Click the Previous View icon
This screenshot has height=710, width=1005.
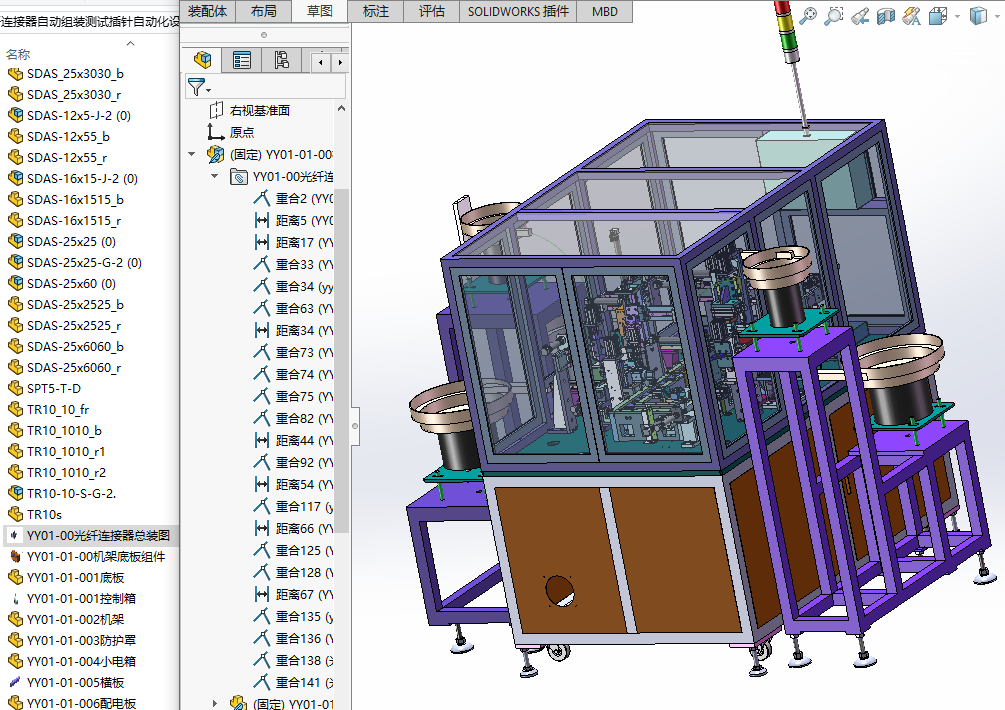[859, 15]
